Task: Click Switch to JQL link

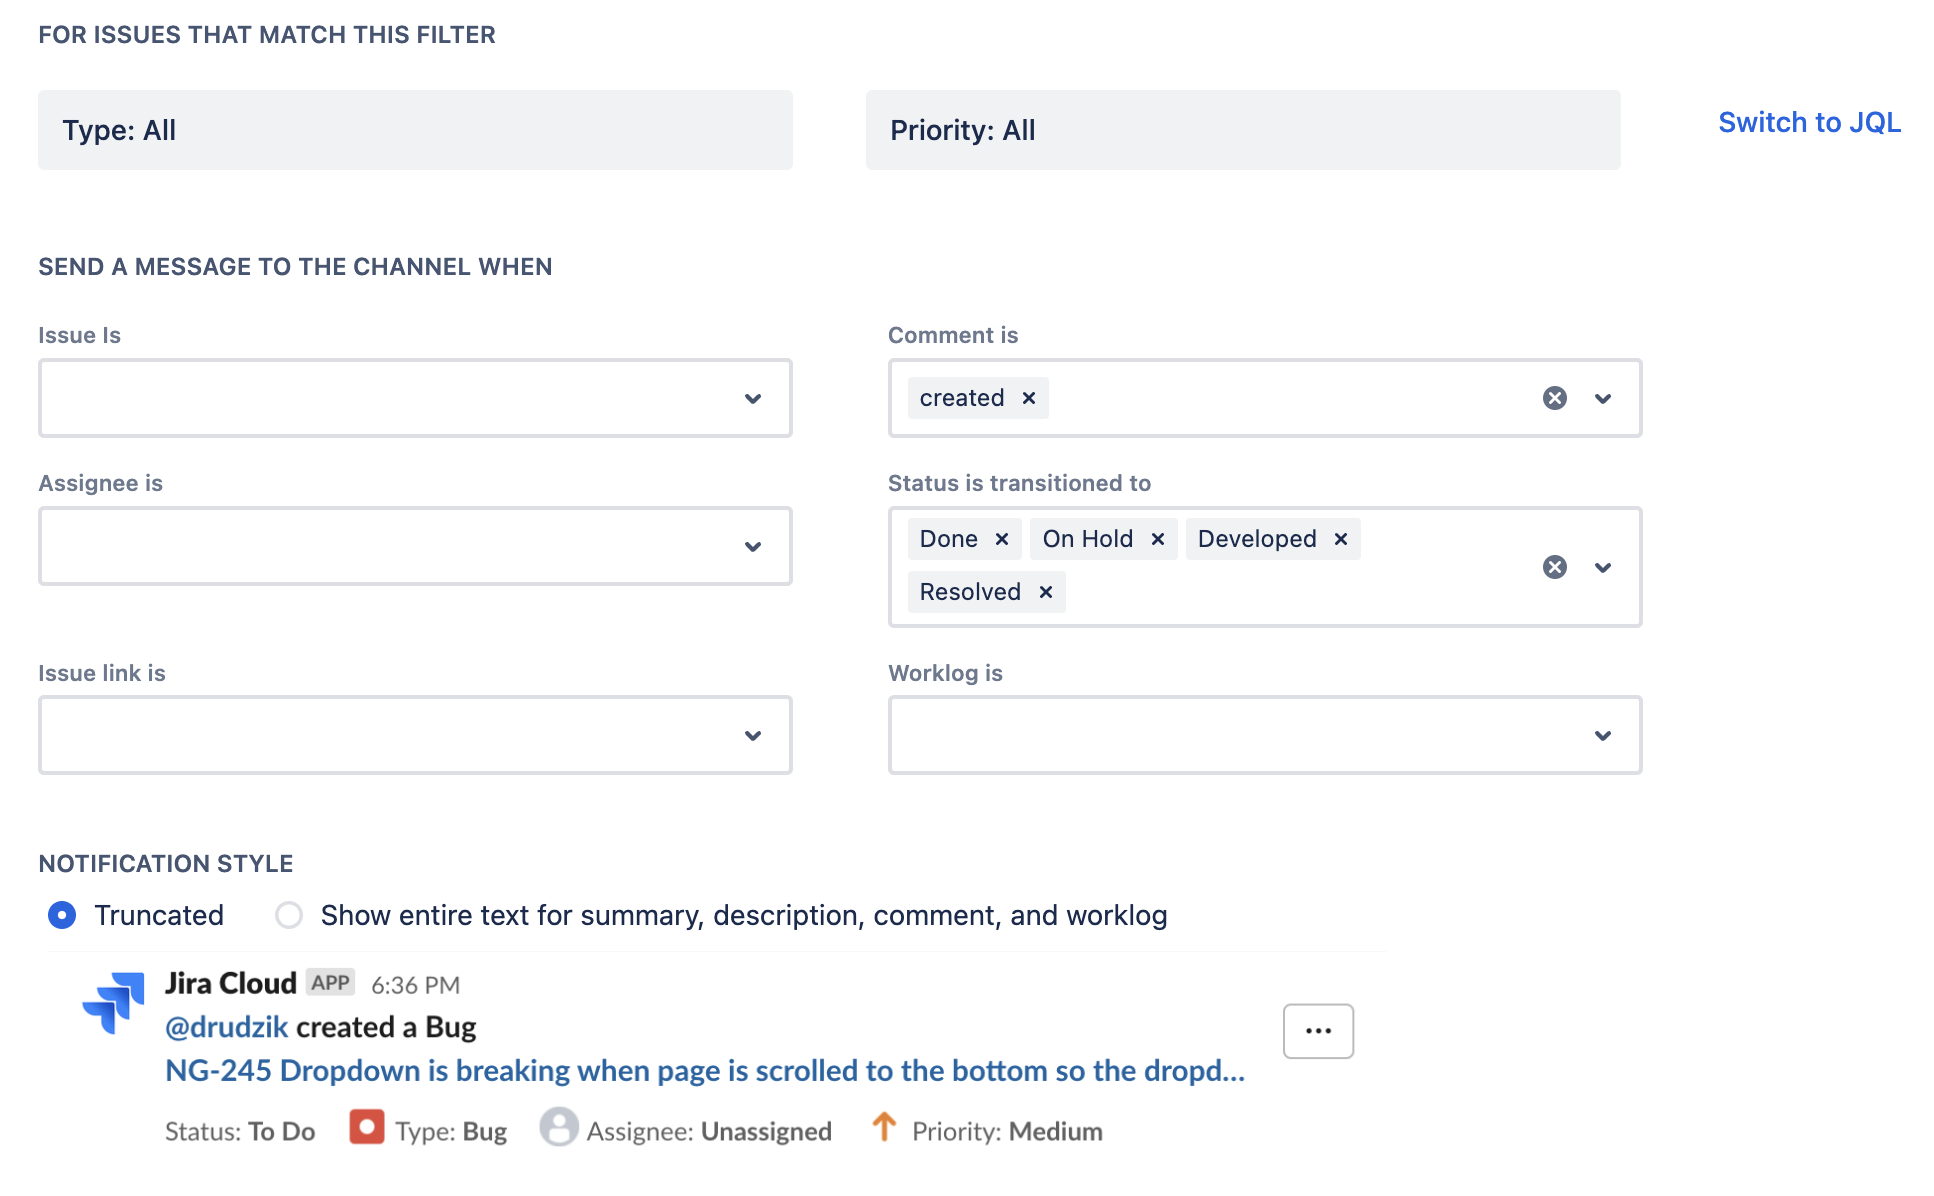Action: pos(1809,122)
